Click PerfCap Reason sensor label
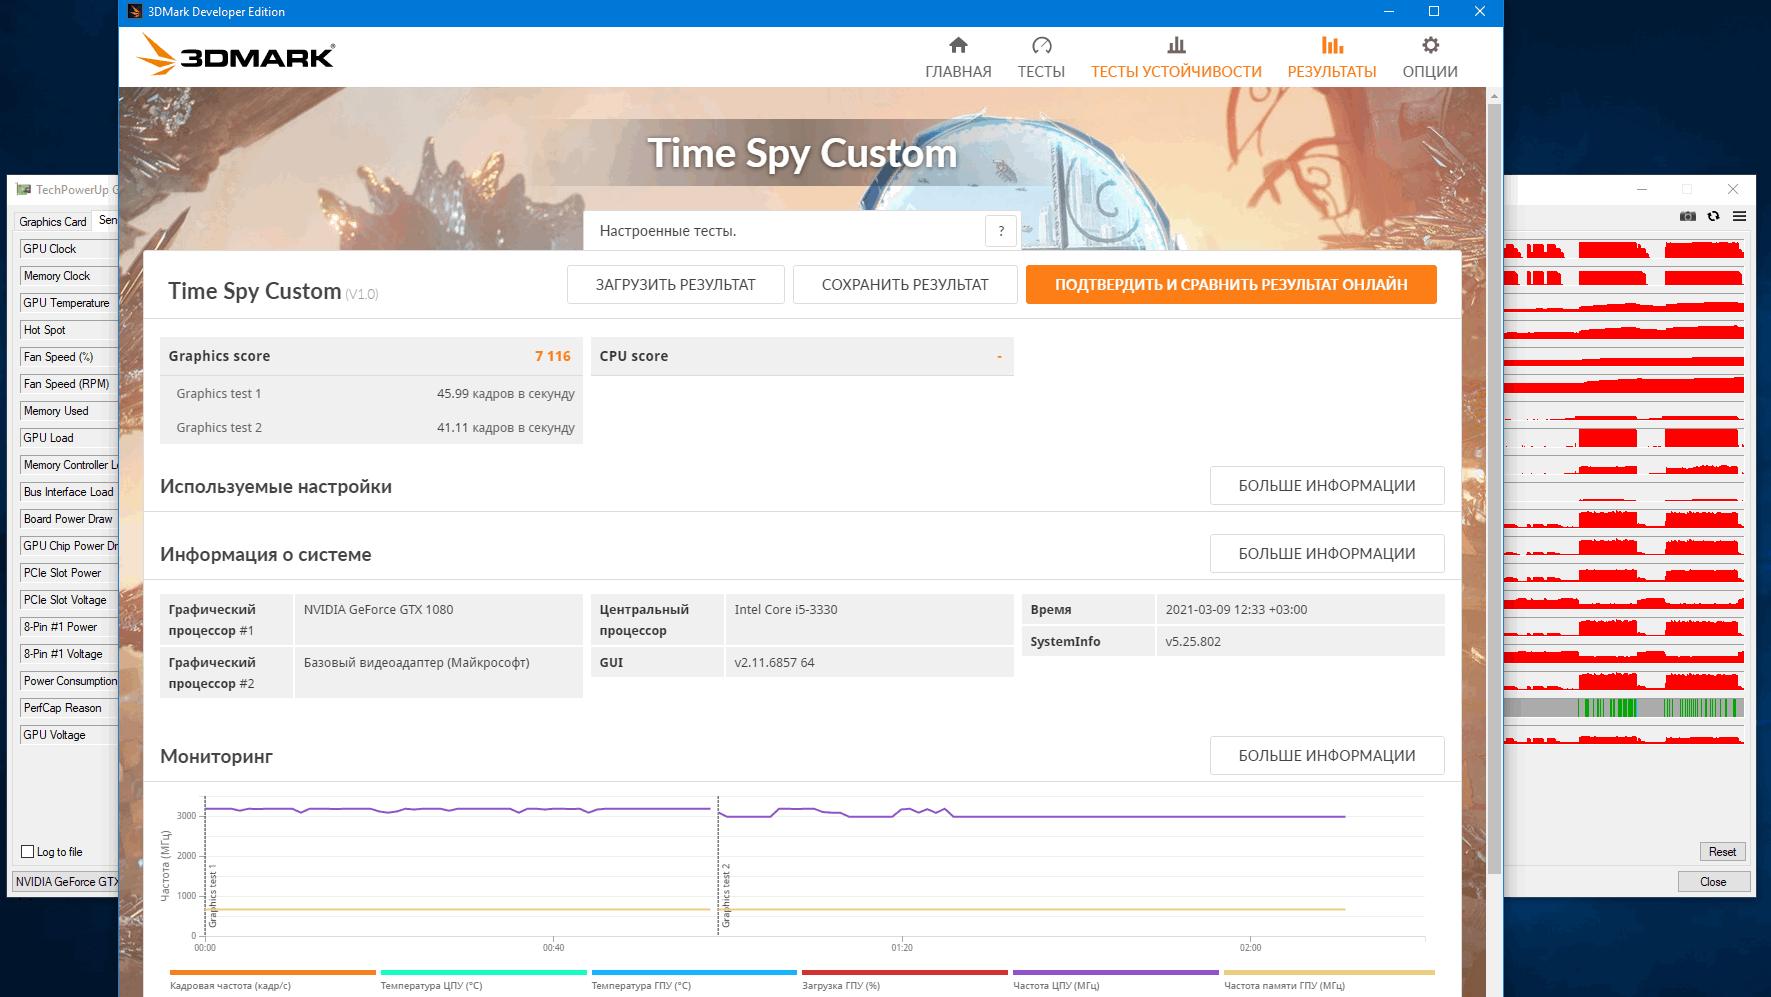This screenshot has height=997, width=1771. pyautogui.click(x=68, y=708)
